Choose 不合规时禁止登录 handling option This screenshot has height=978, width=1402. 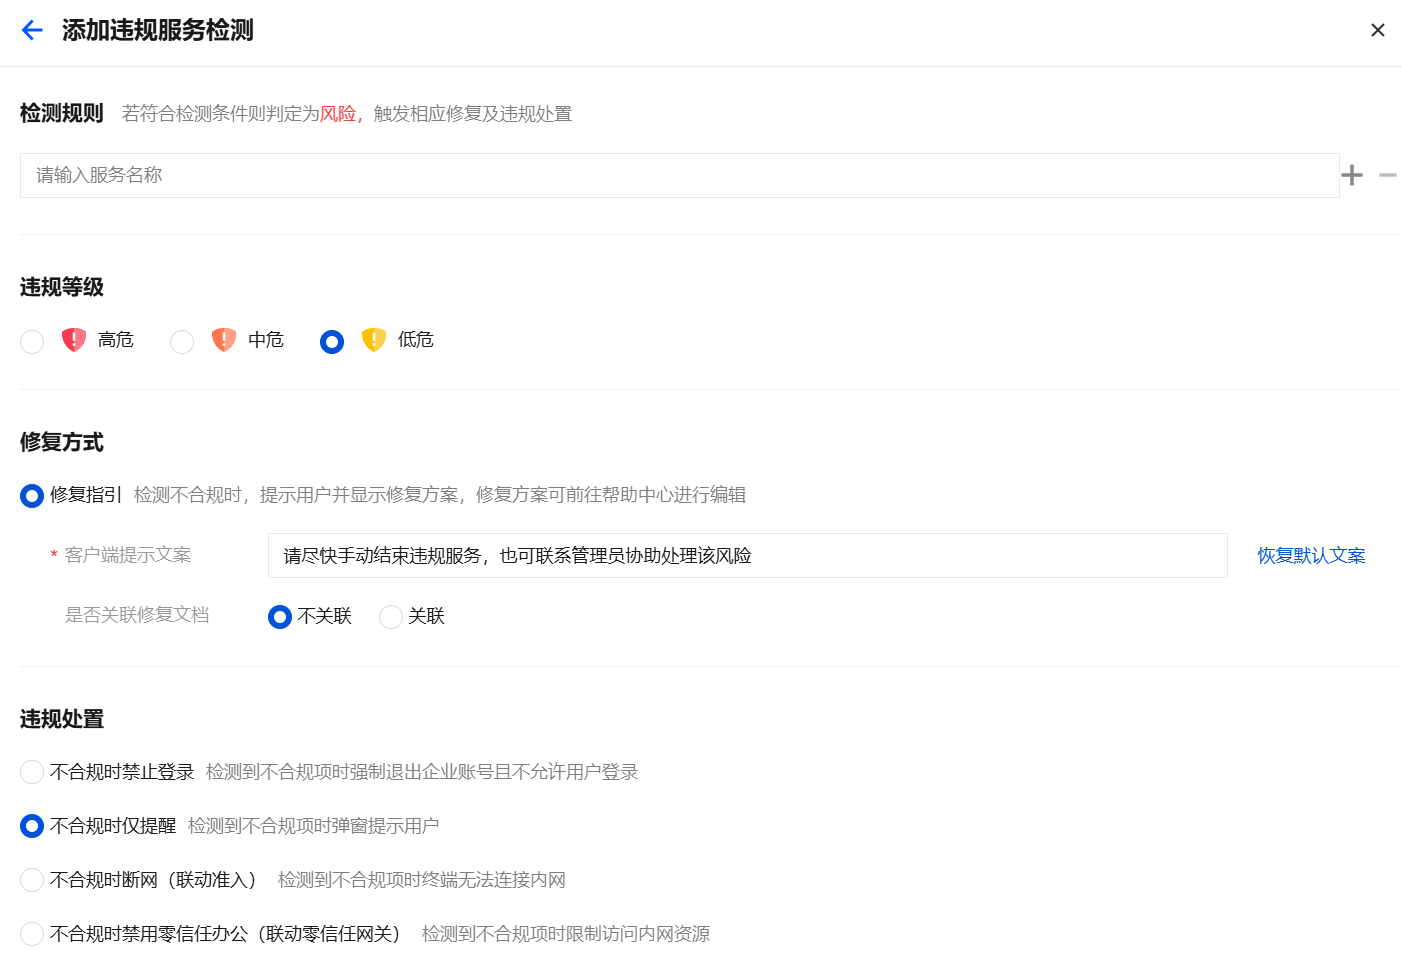click(32, 772)
